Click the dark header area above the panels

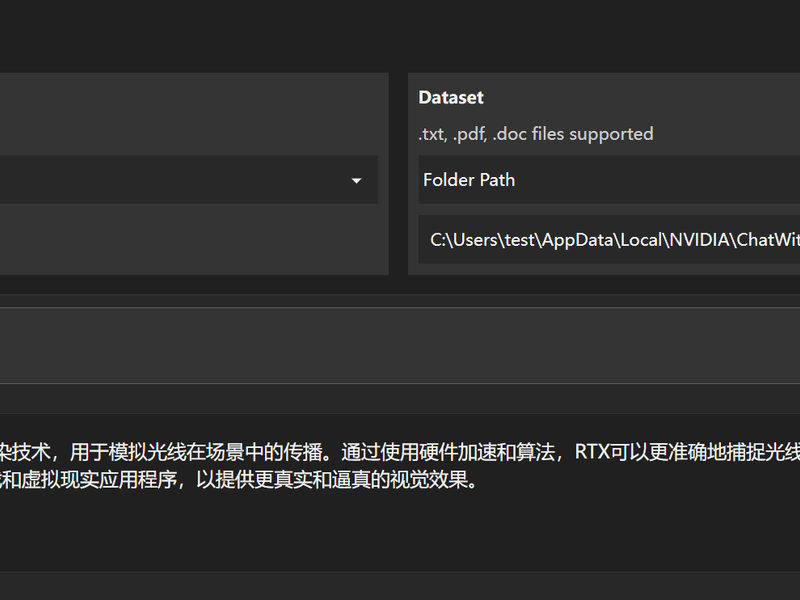[400, 36]
